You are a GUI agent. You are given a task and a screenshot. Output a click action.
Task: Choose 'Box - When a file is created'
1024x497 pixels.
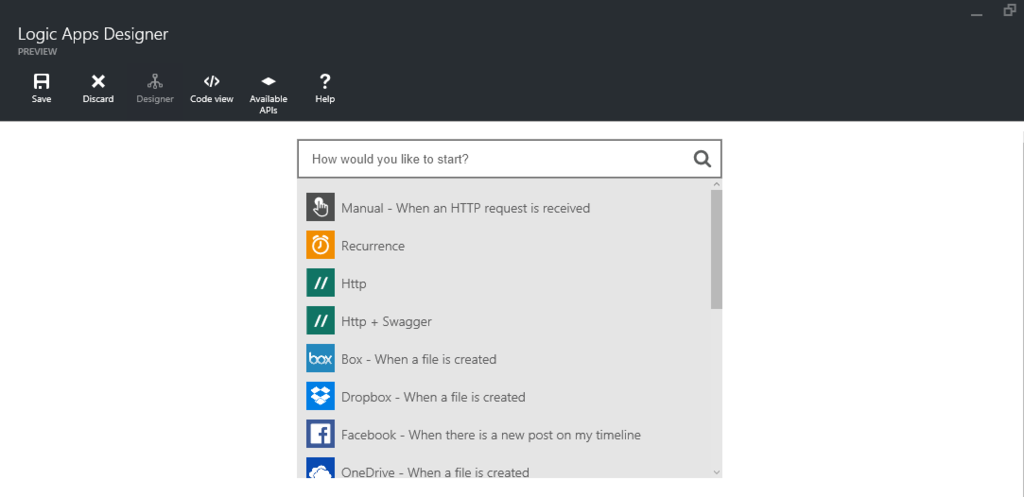point(419,360)
